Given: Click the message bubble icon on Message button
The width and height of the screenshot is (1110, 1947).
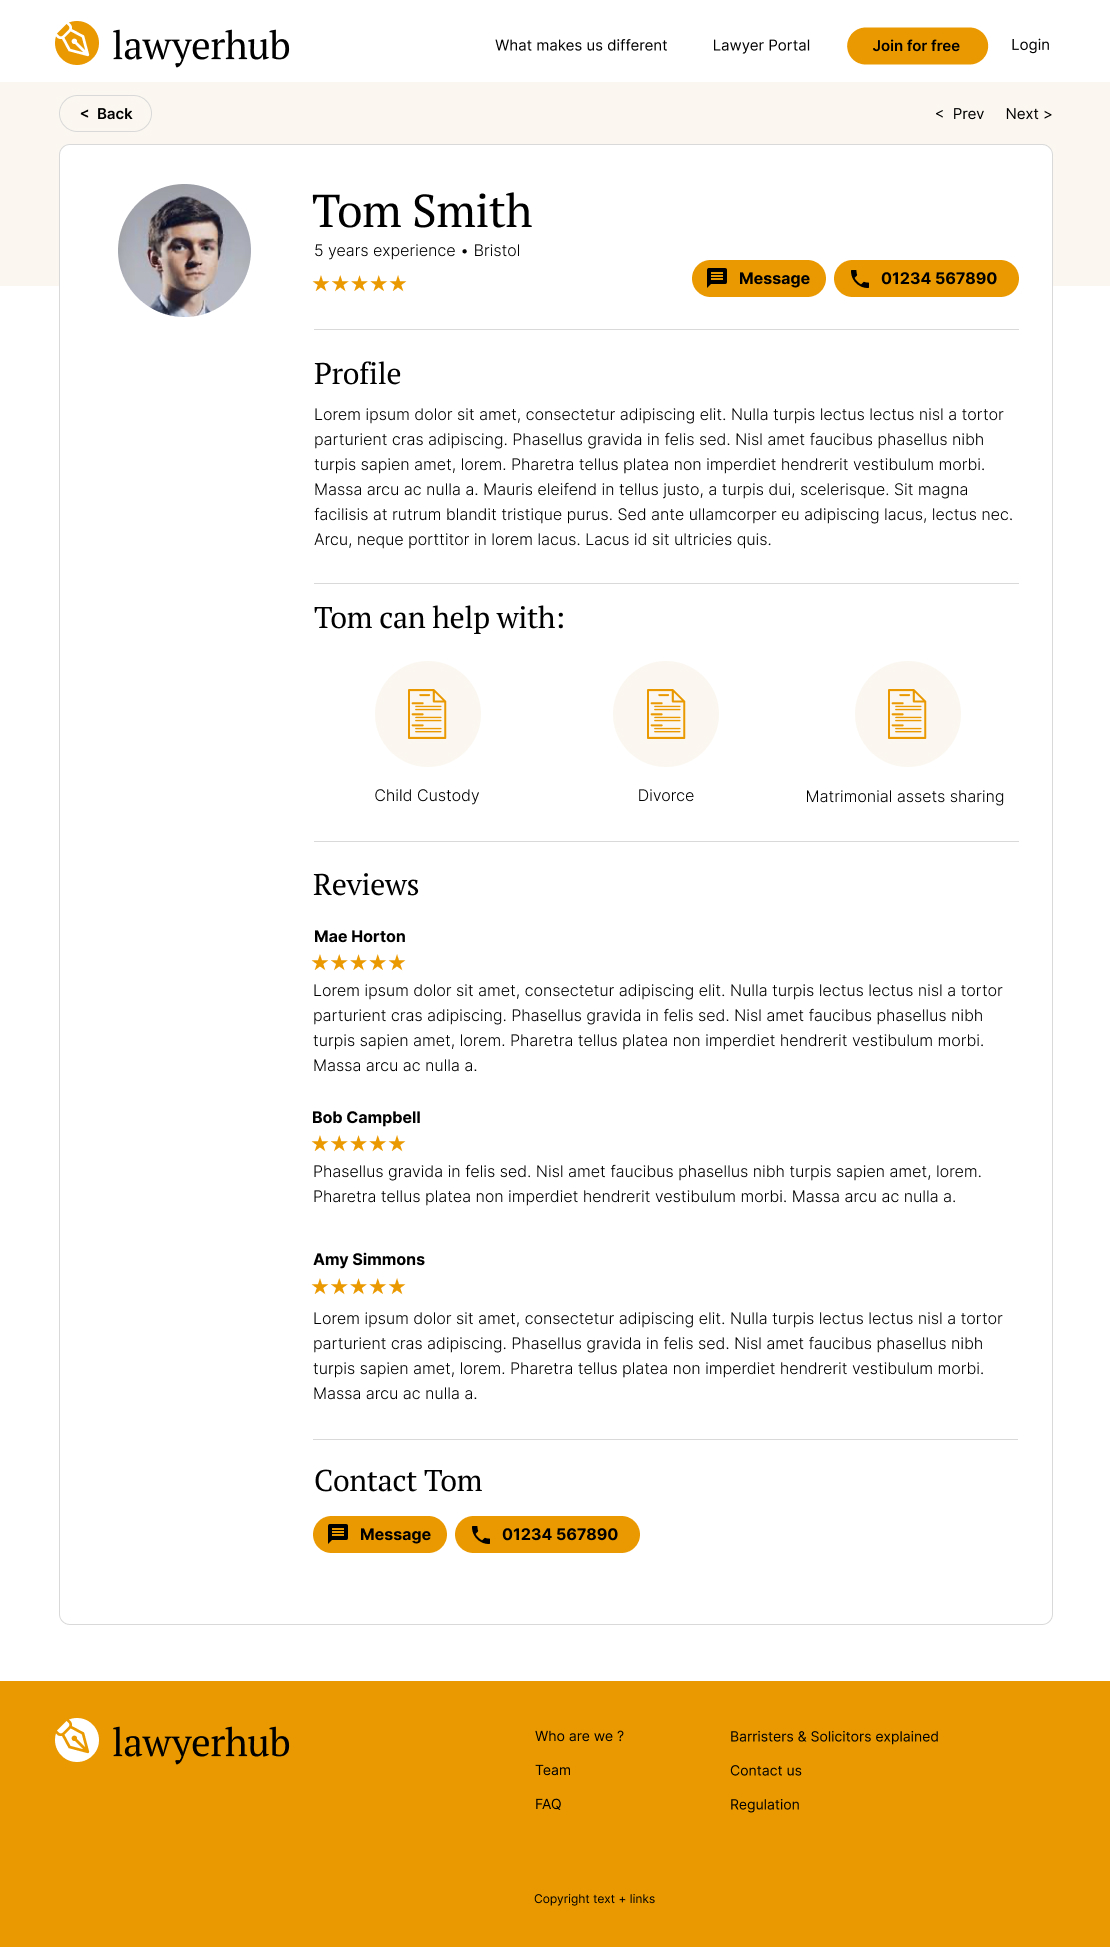Looking at the screenshot, I should tap(718, 278).
